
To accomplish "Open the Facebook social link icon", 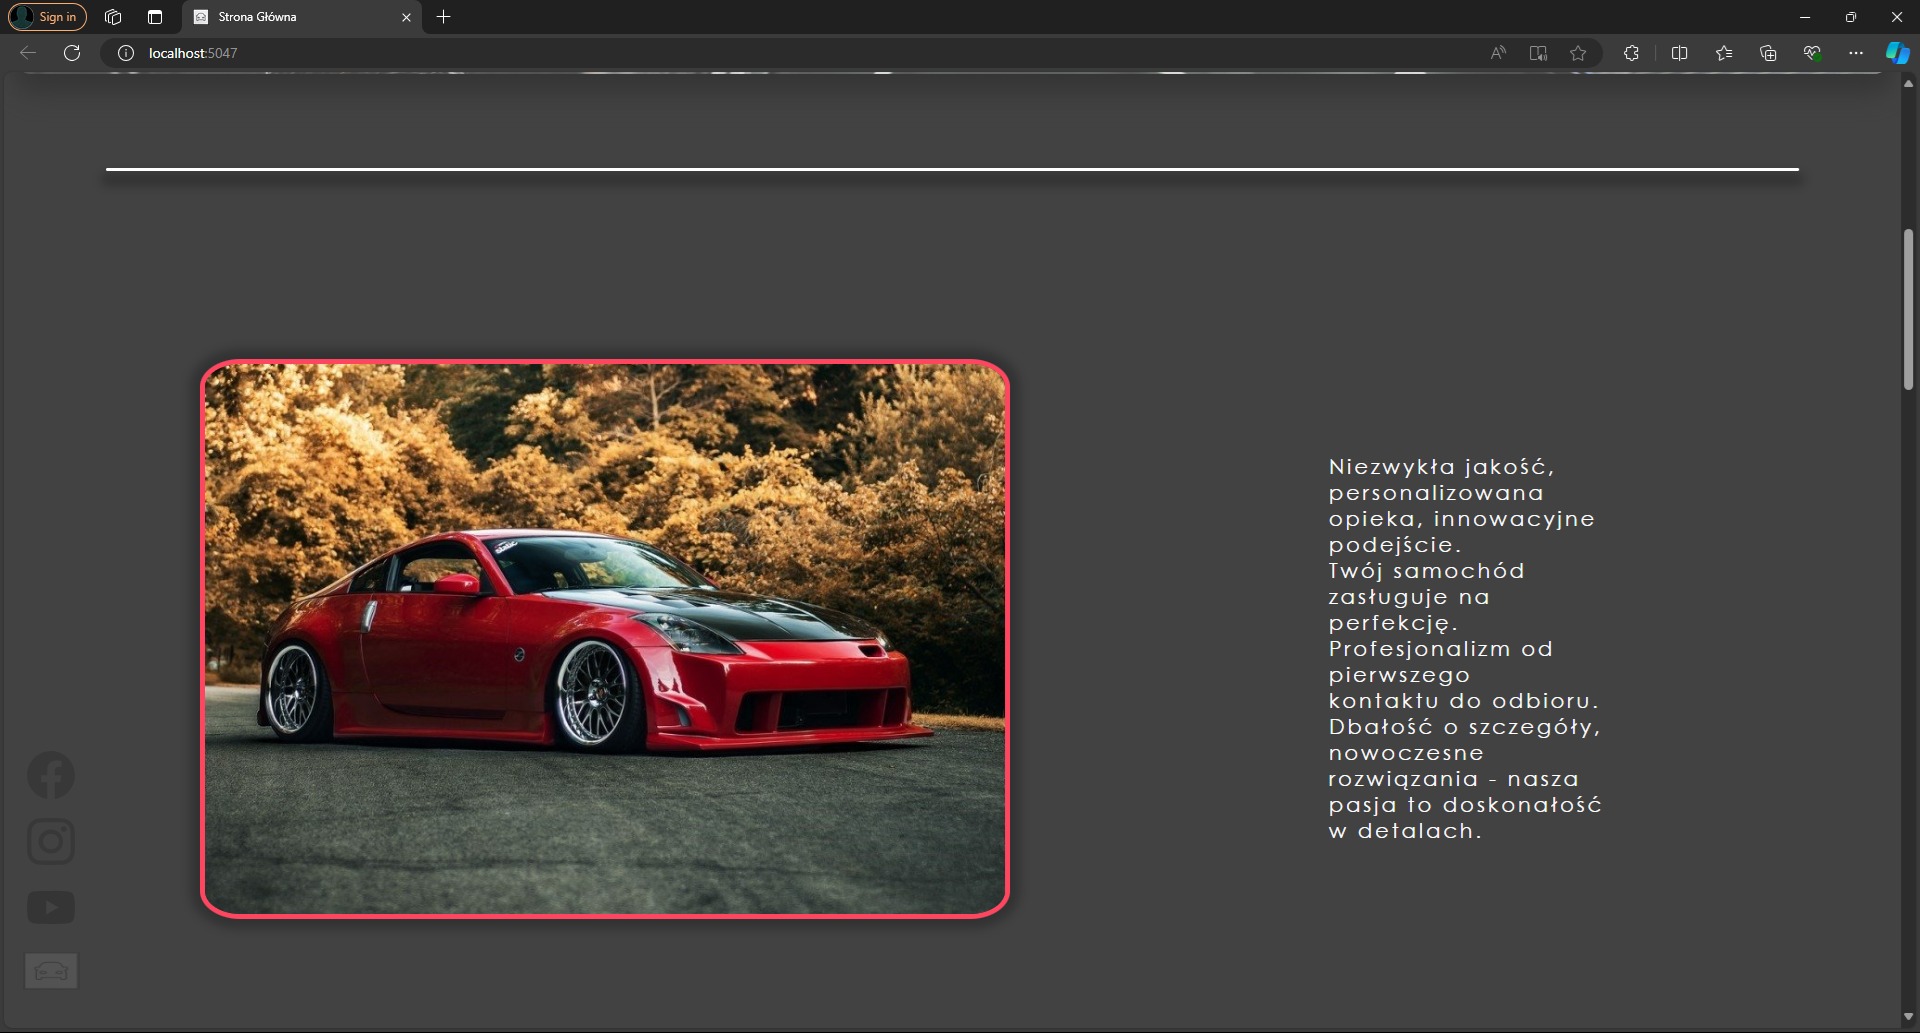I will (51, 775).
